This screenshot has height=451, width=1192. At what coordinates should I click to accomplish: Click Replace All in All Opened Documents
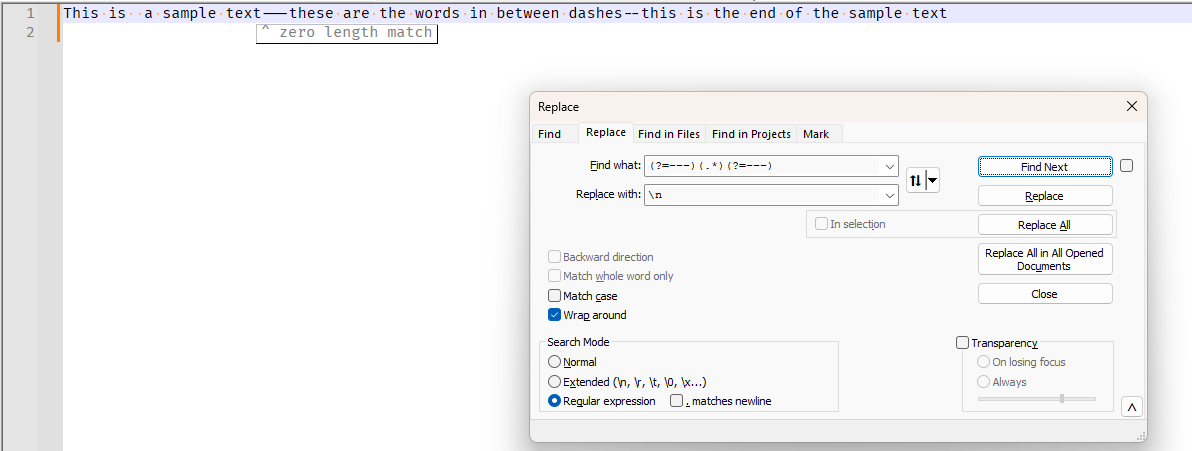click(x=1044, y=260)
